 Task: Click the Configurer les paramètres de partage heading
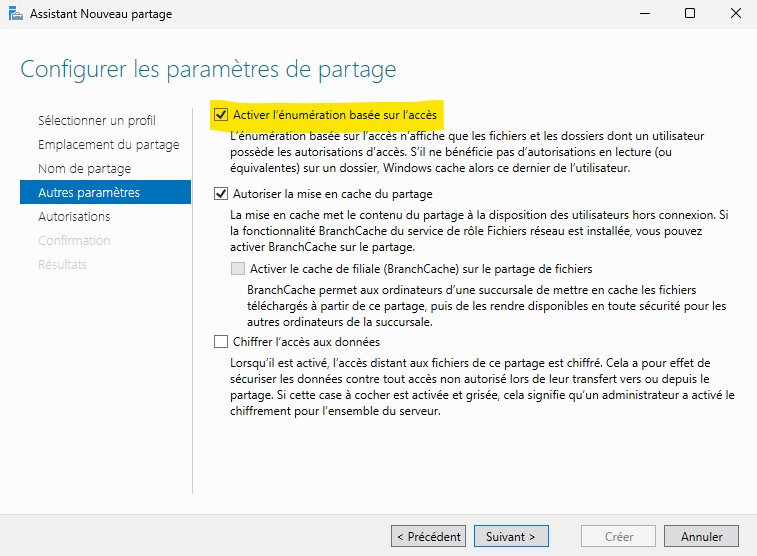(208, 69)
